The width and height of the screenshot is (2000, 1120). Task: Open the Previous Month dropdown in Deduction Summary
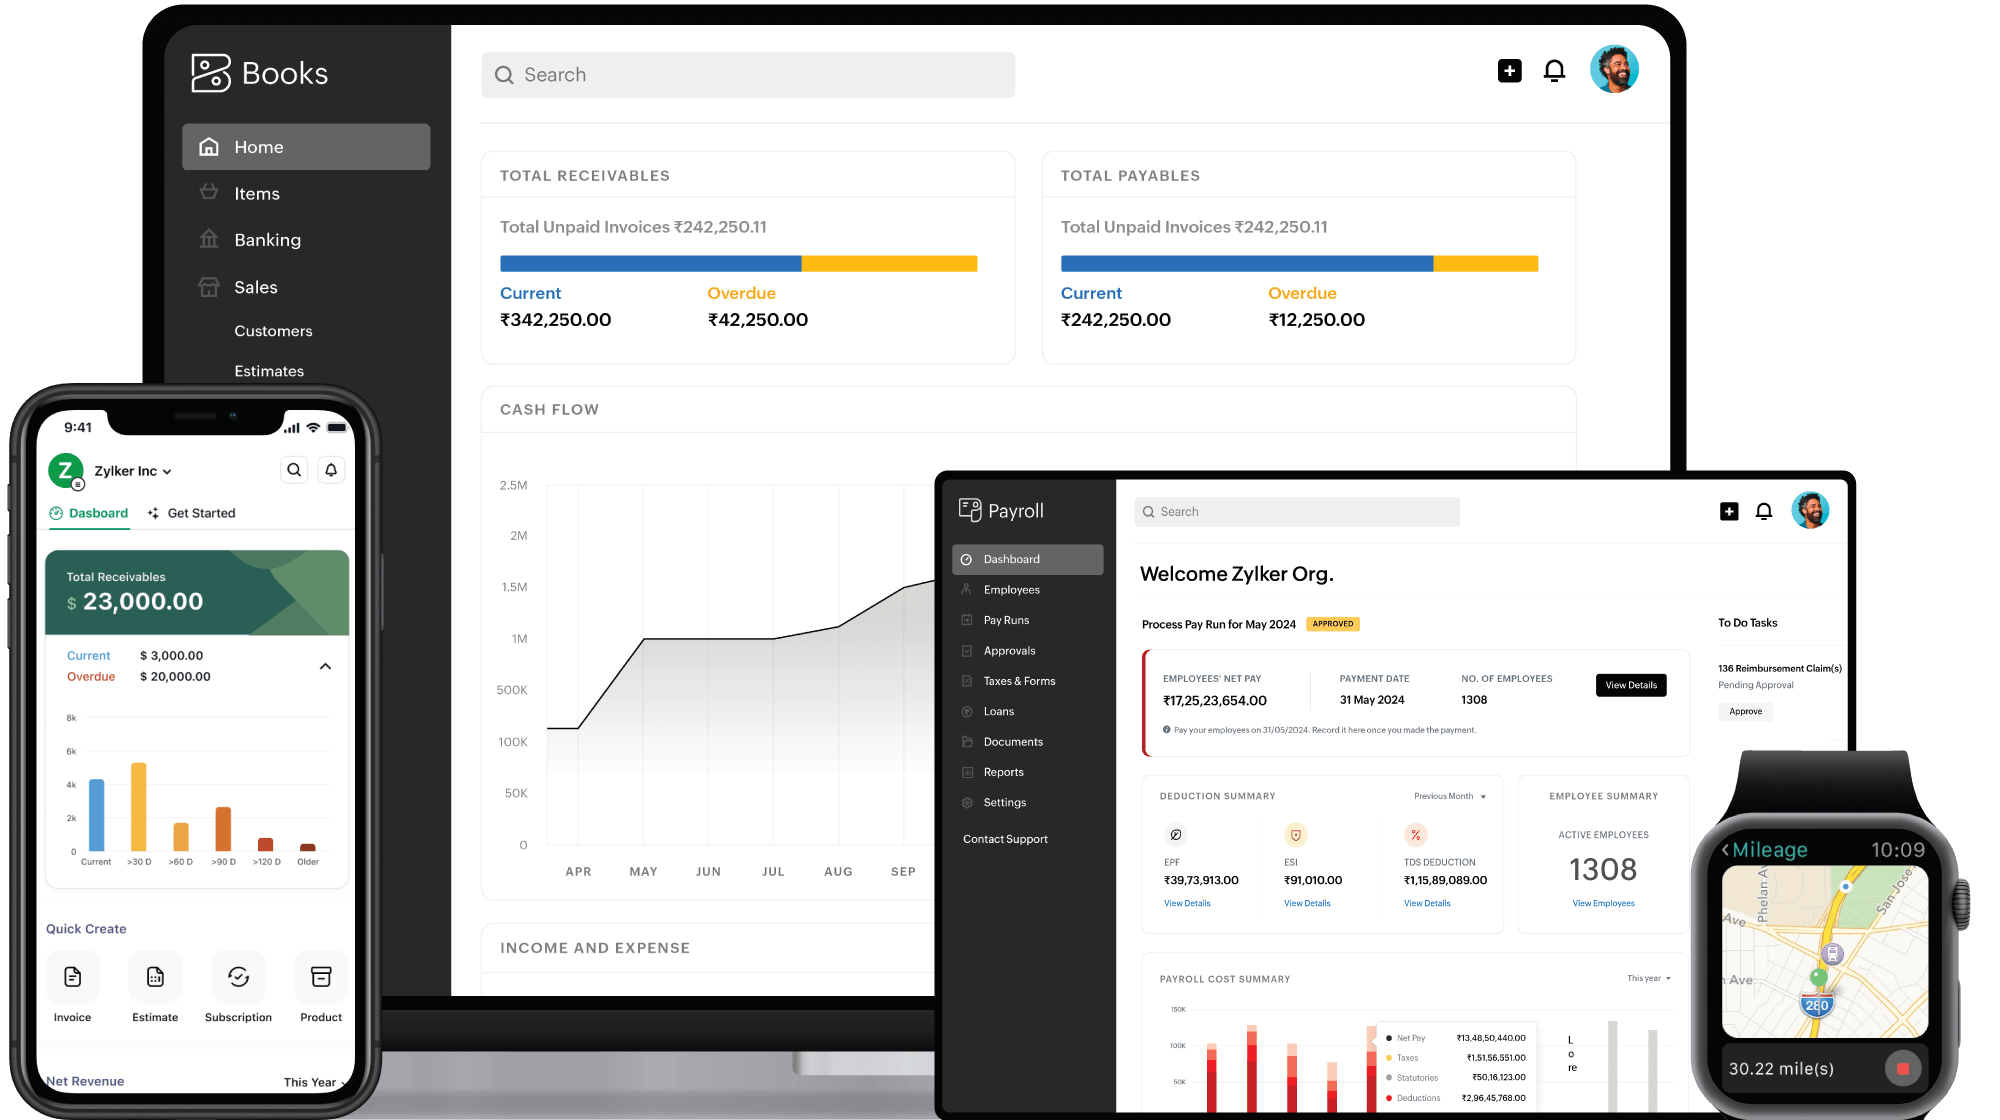(1448, 796)
